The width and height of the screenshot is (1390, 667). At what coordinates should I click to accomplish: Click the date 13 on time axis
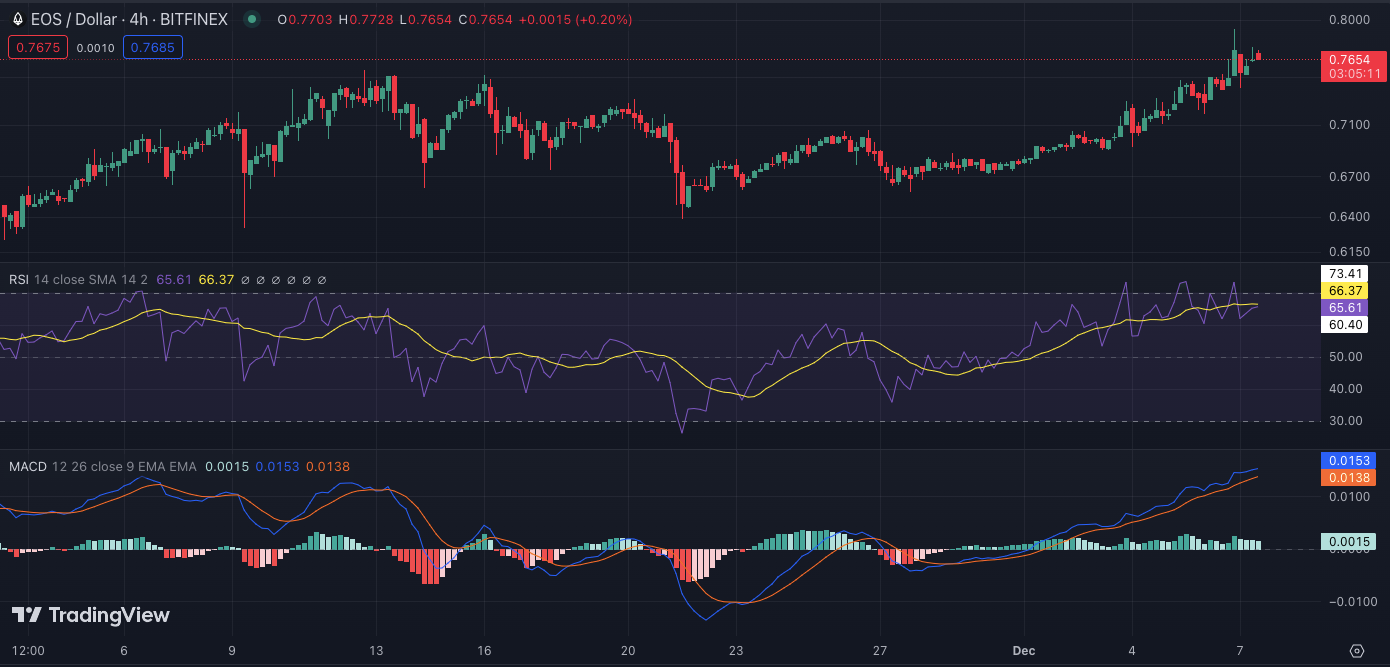coord(376,650)
